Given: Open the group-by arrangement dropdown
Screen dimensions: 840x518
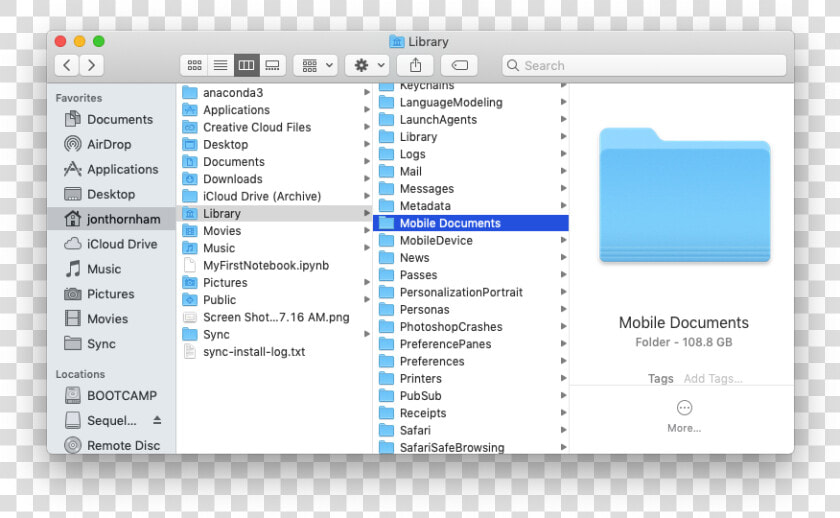Looking at the screenshot, I should click(x=316, y=65).
